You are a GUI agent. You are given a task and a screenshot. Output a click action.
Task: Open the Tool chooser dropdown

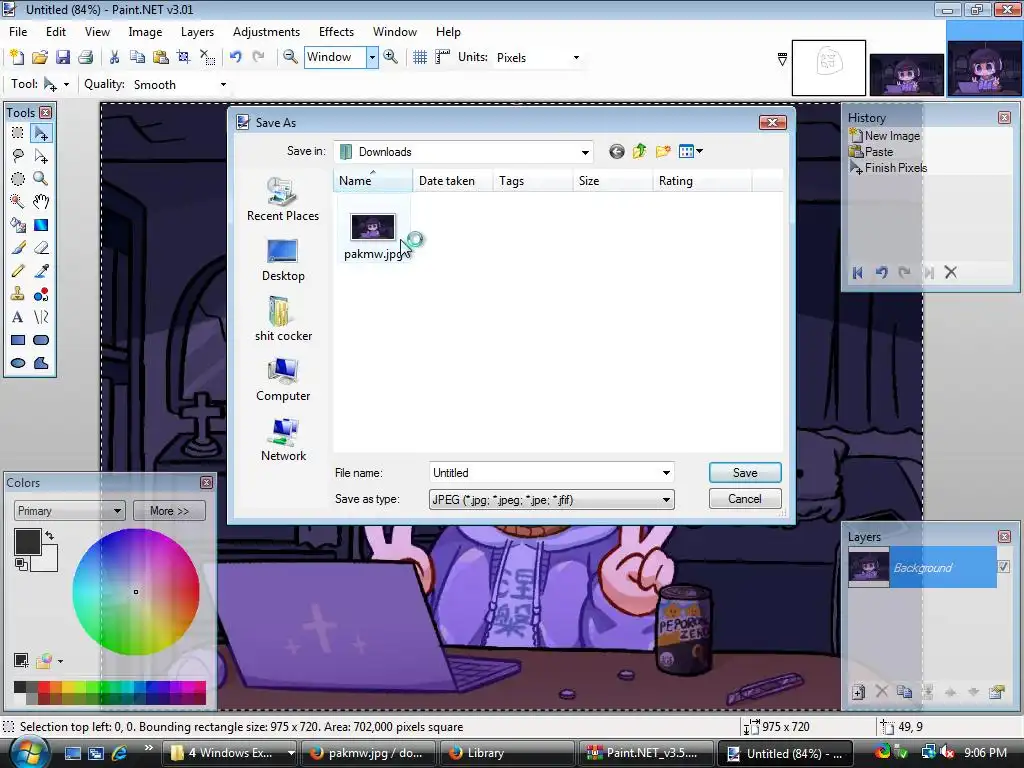(66, 85)
